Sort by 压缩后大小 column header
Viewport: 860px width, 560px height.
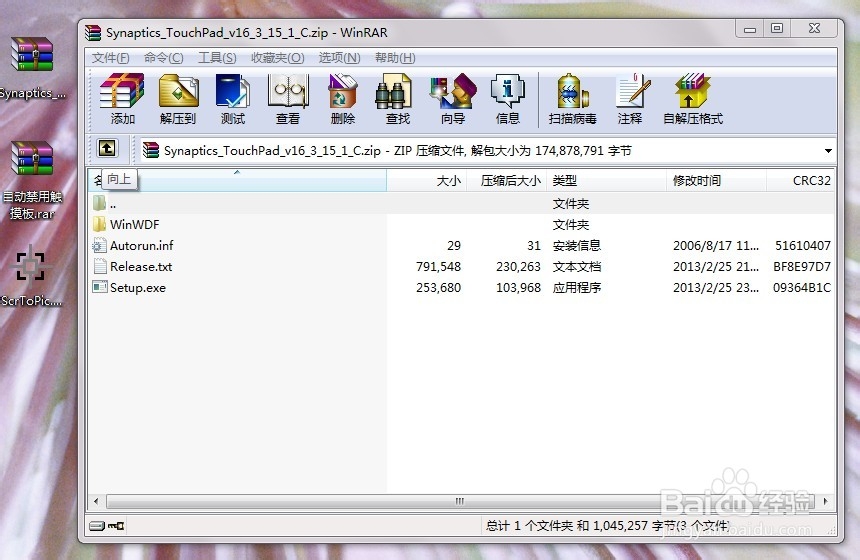click(506, 180)
